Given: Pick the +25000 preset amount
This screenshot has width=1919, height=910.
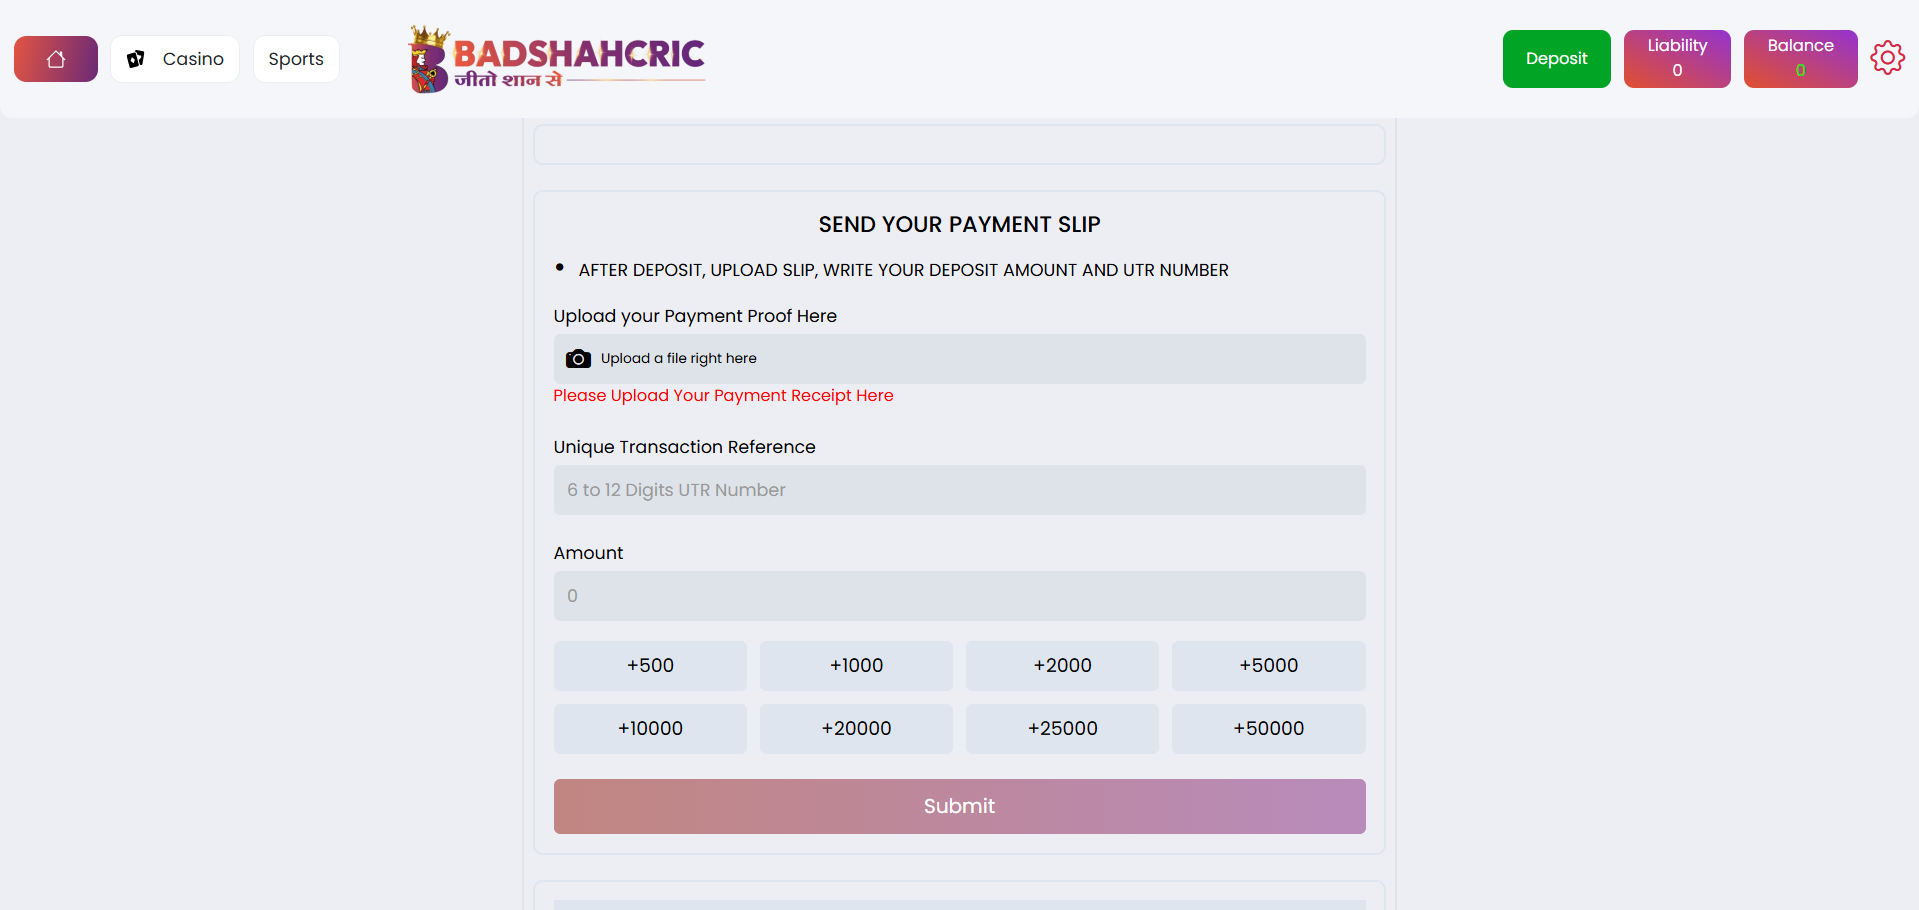Looking at the screenshot, I should (x=1061, y=728).
